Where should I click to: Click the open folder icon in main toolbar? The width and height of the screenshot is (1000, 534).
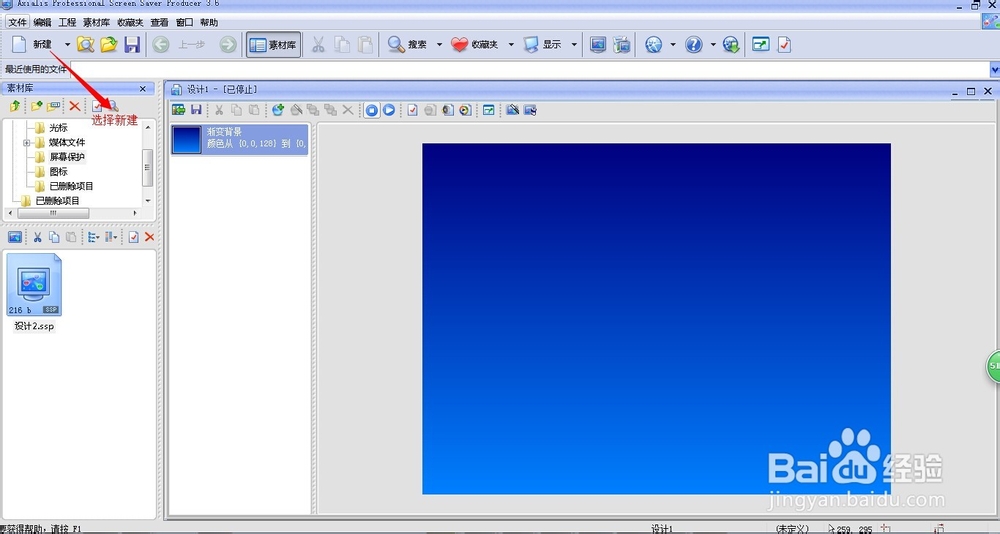(x=109, y=45)
